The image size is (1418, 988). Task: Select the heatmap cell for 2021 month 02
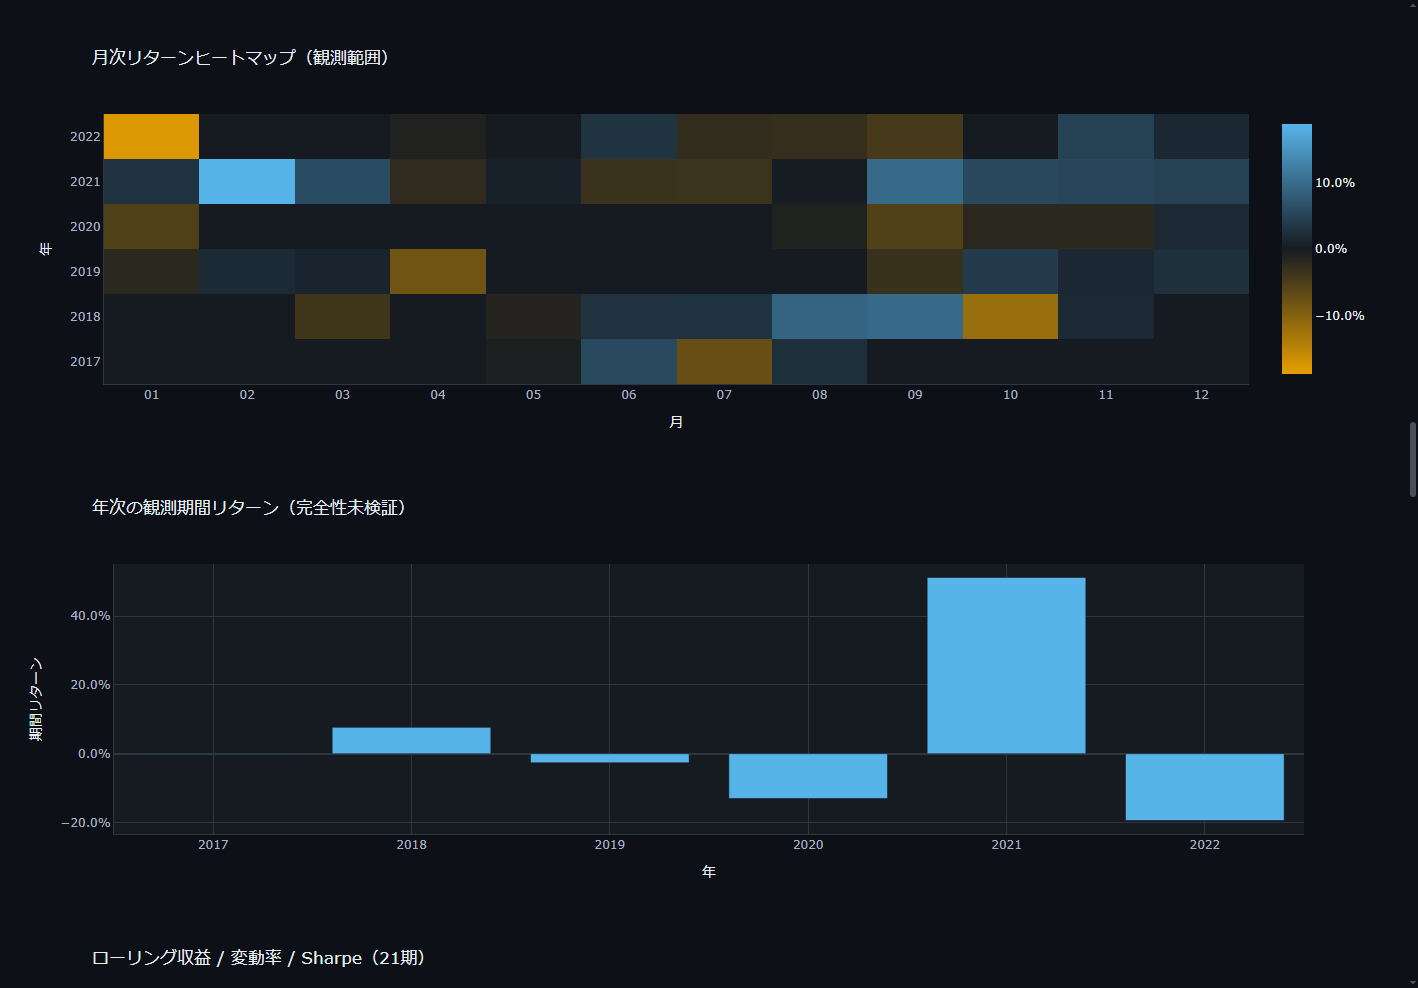[x=247, y=181]
